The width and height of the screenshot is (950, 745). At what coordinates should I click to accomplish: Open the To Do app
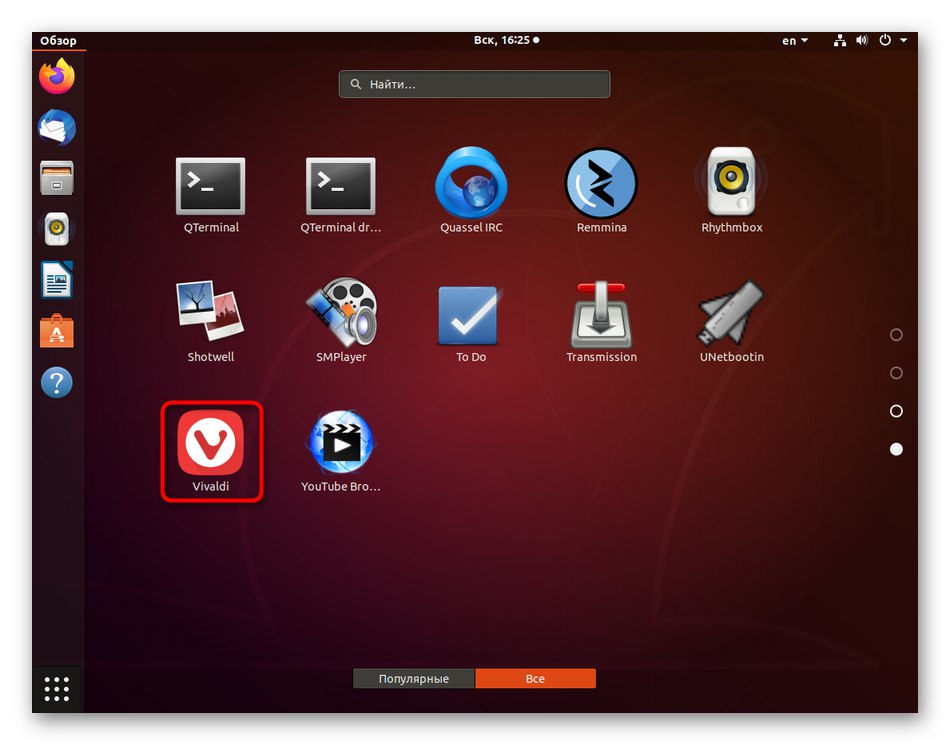coord(471,323)
